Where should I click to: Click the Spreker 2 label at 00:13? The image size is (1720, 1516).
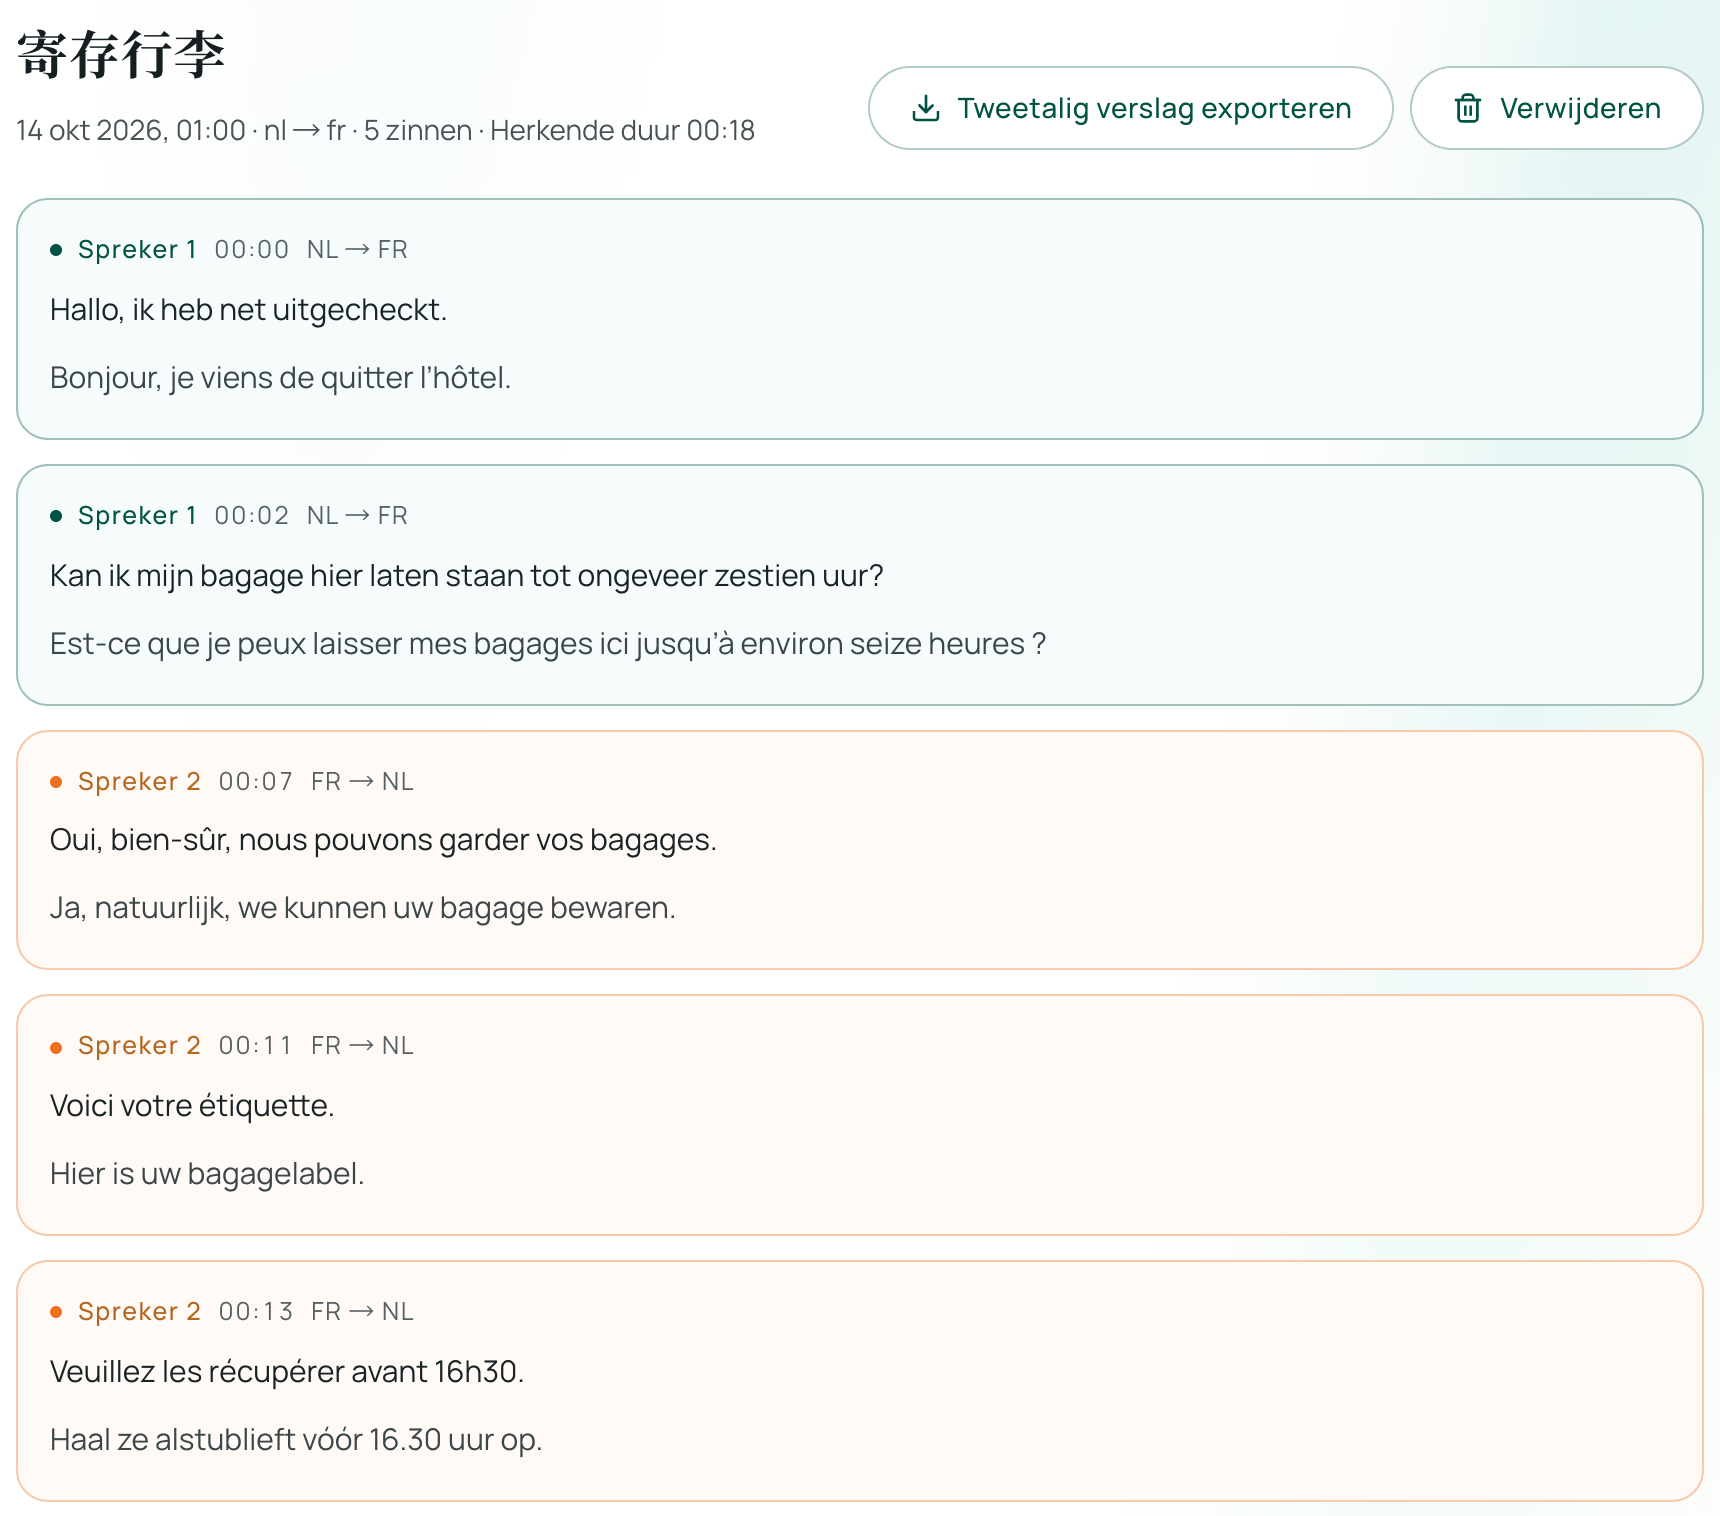(x=139, y=1312)
